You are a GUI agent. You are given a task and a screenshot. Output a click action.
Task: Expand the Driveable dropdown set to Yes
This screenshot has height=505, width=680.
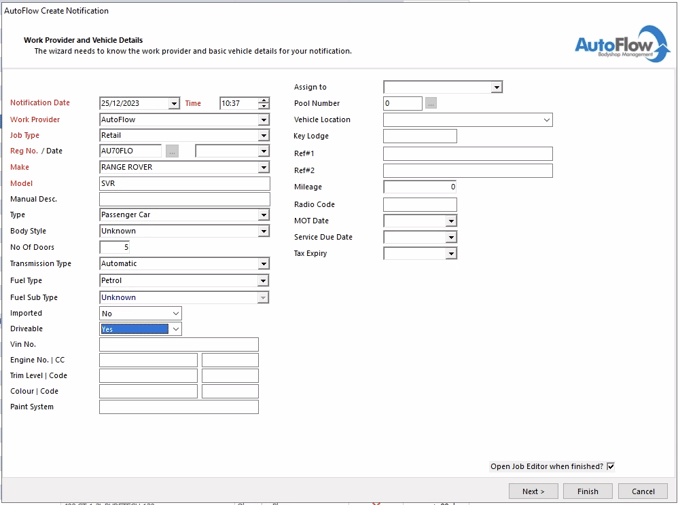176,329
